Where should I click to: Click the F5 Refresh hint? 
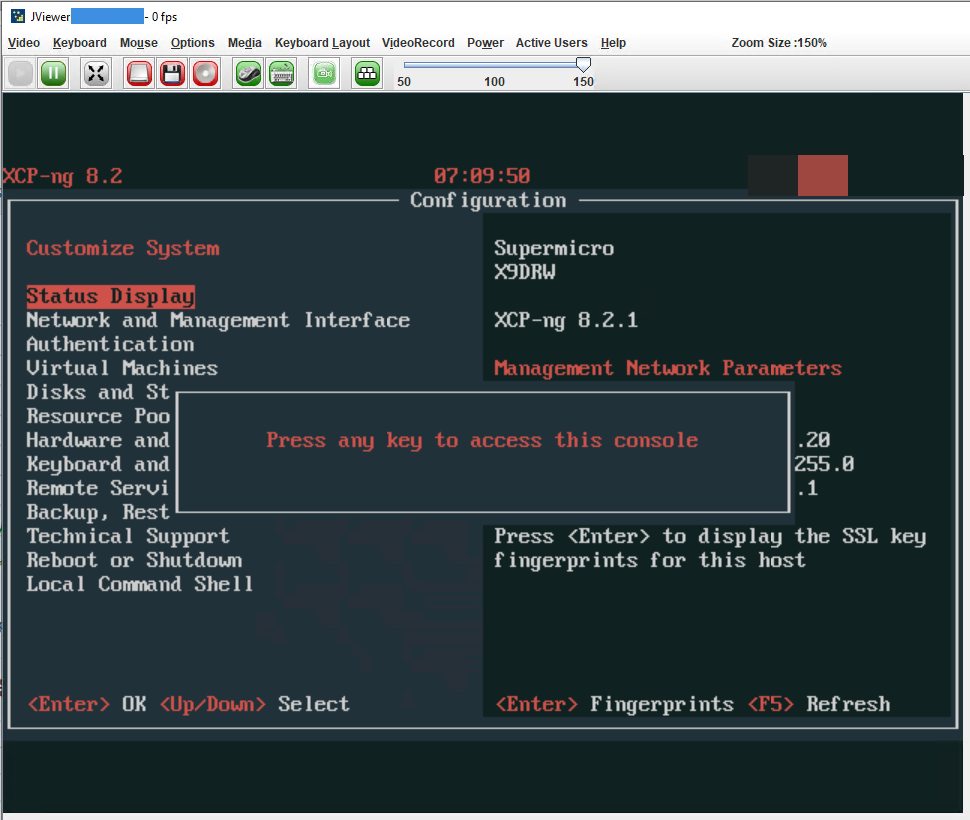tap(819, 704)
